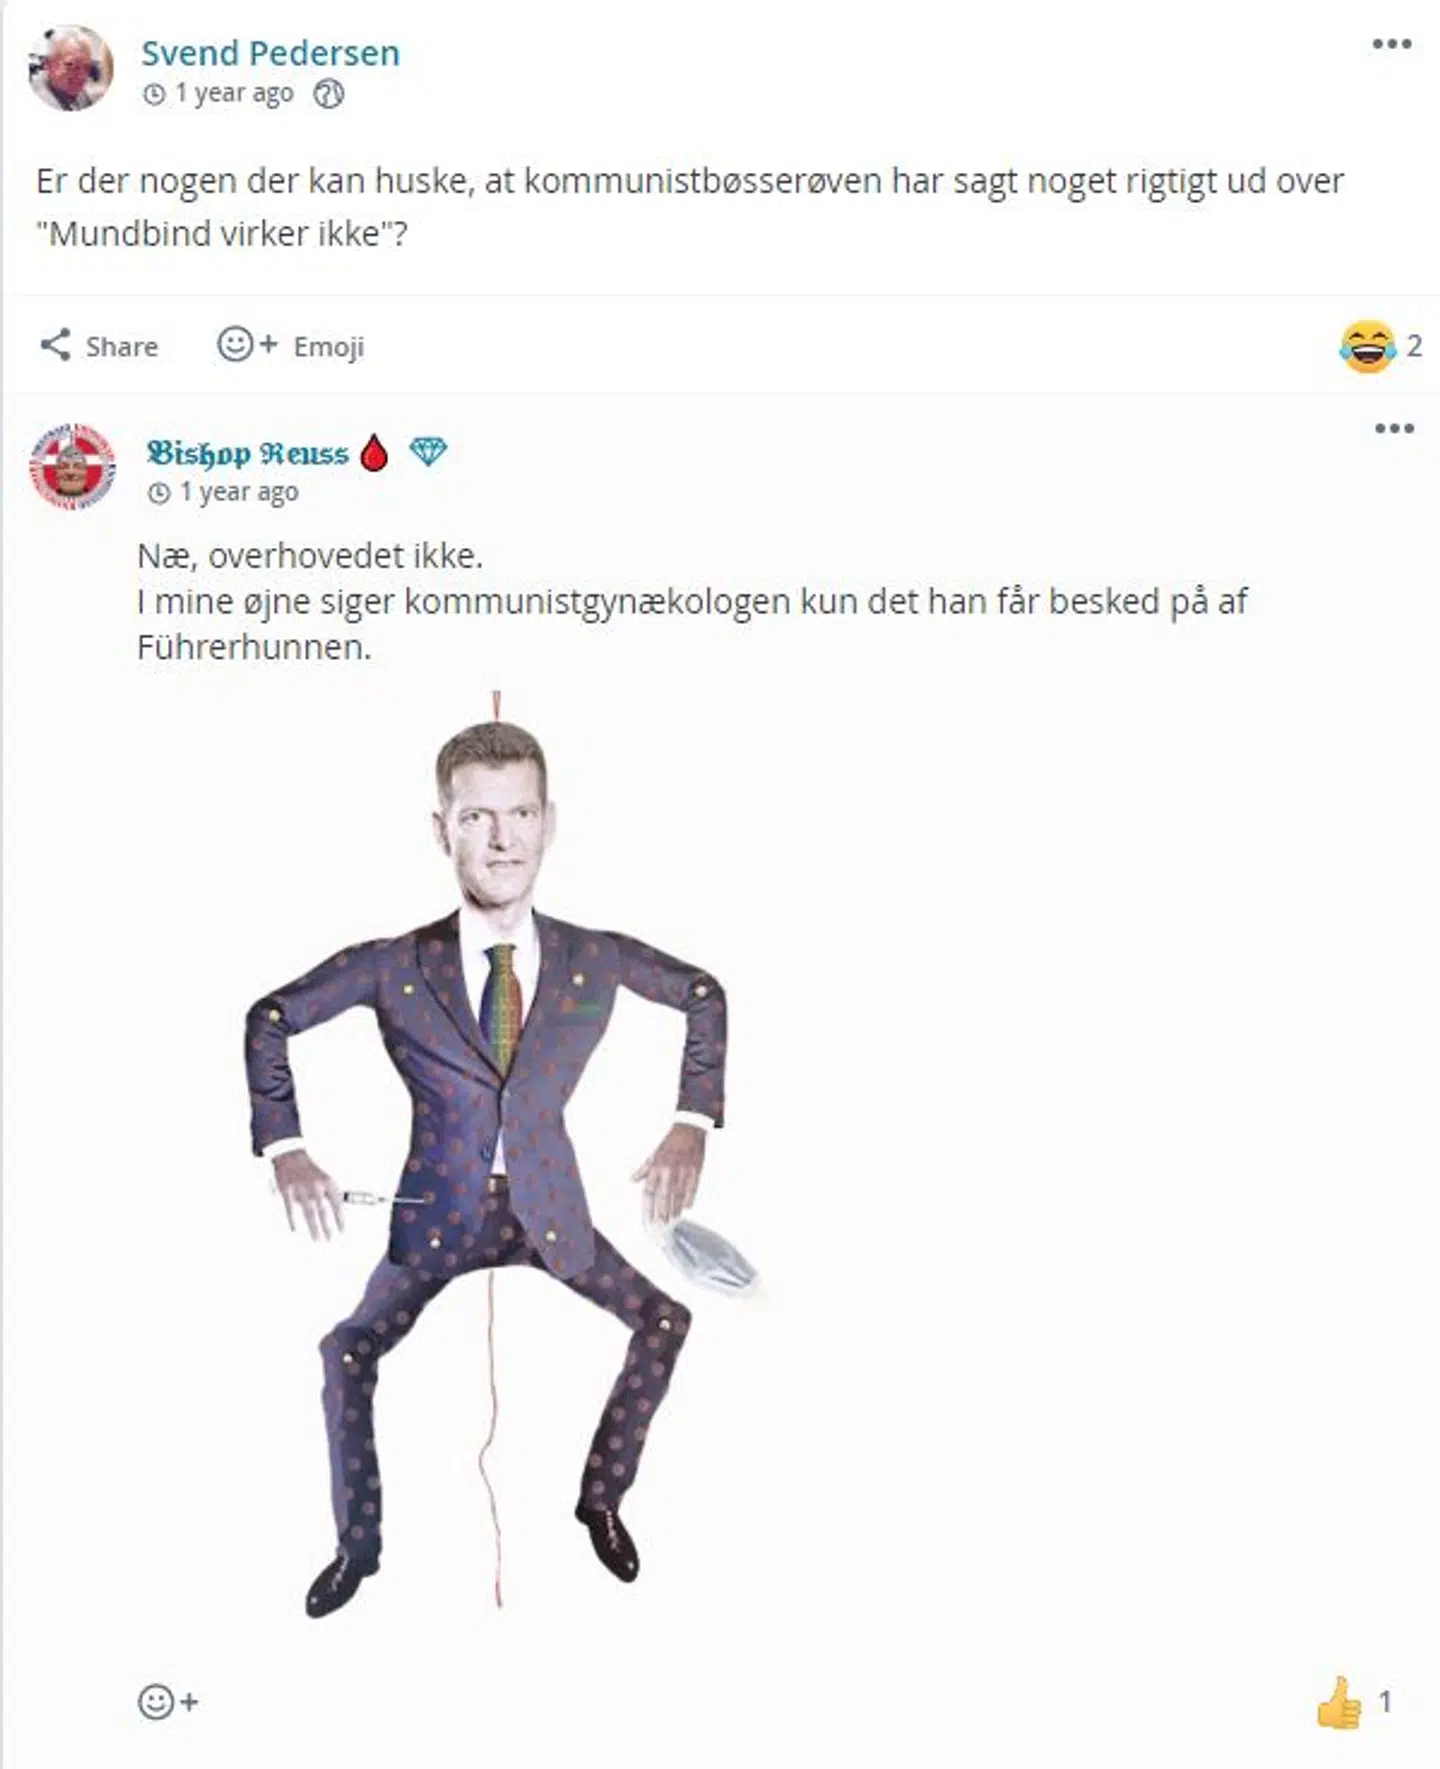Visit Bishop Reuss profile name link

pos(247,453)
